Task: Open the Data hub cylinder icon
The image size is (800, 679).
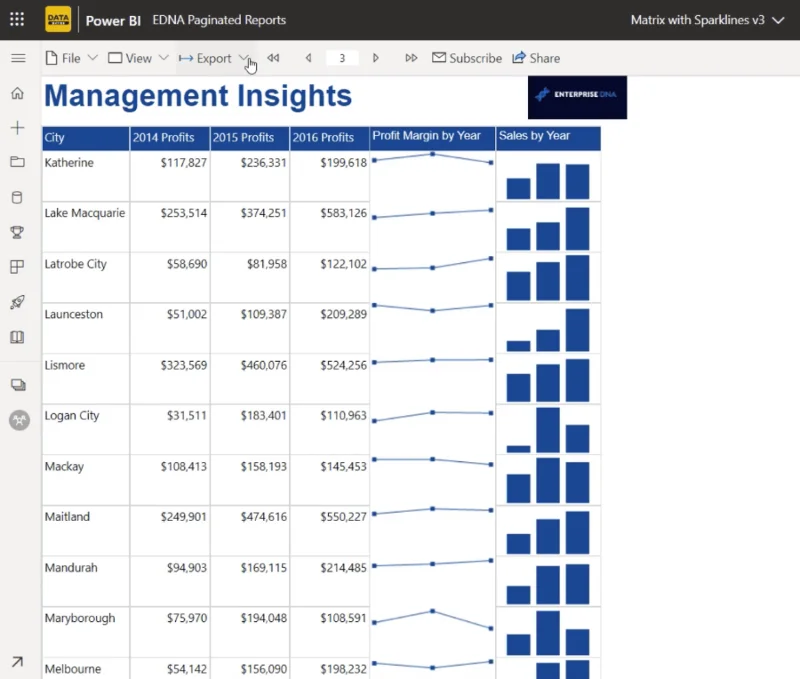Action: tap(17, 197)
